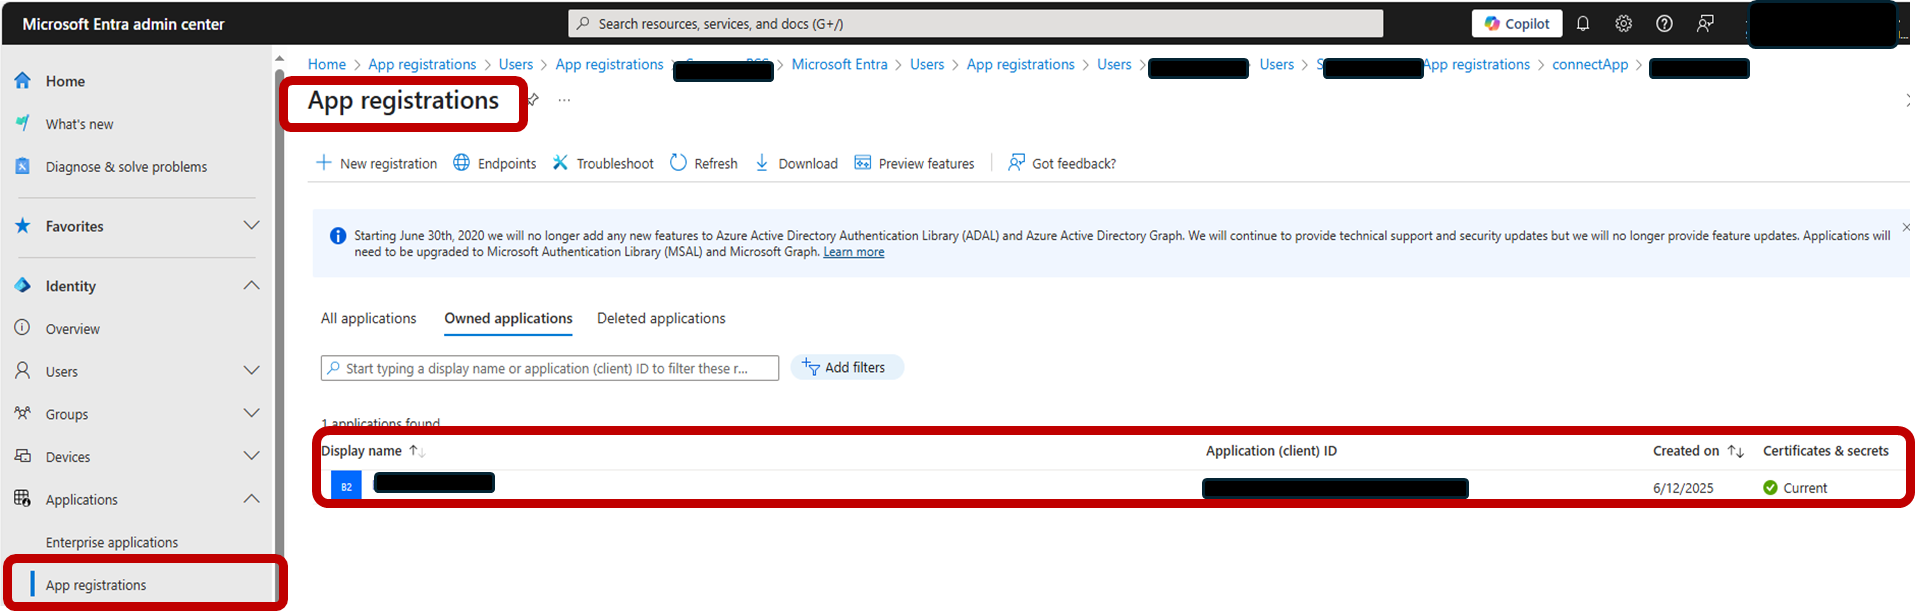Click the Current certificate status
1915x611 pixels.
point(1795,488)
